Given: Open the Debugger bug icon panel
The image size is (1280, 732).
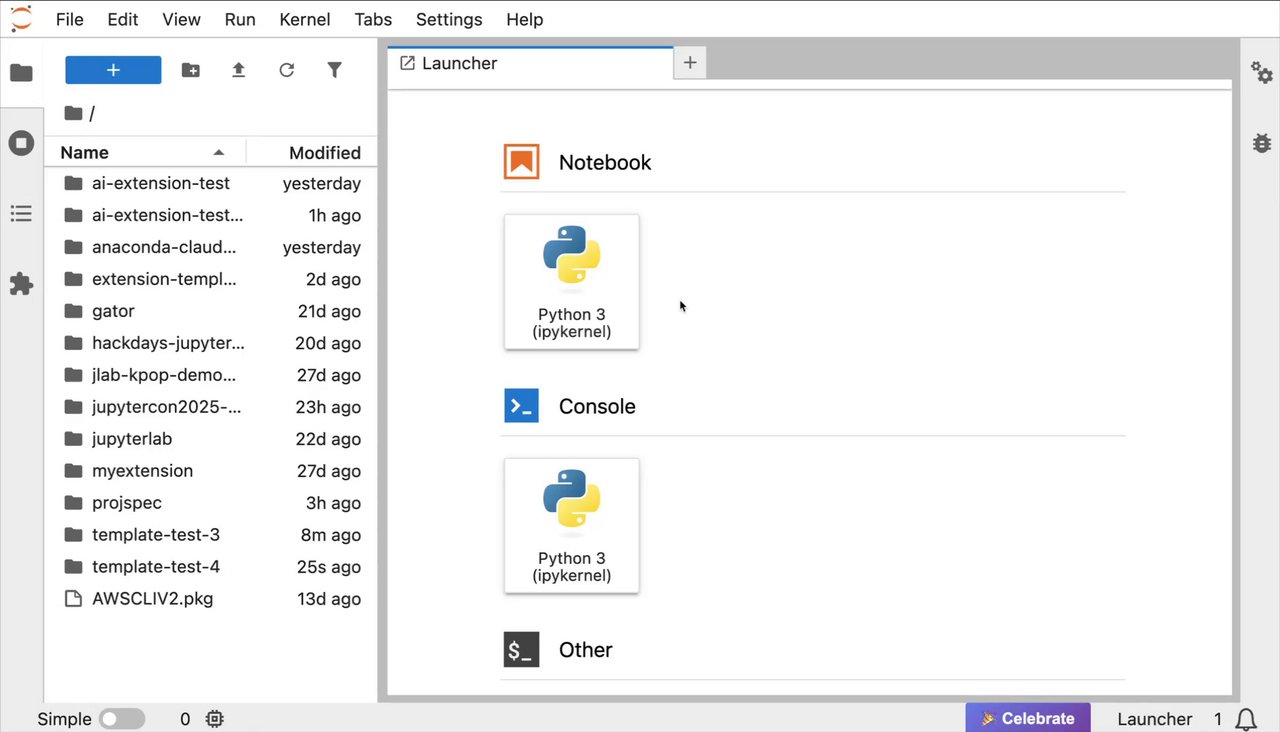Looking at the screenshot, I should click(1261, 143).
